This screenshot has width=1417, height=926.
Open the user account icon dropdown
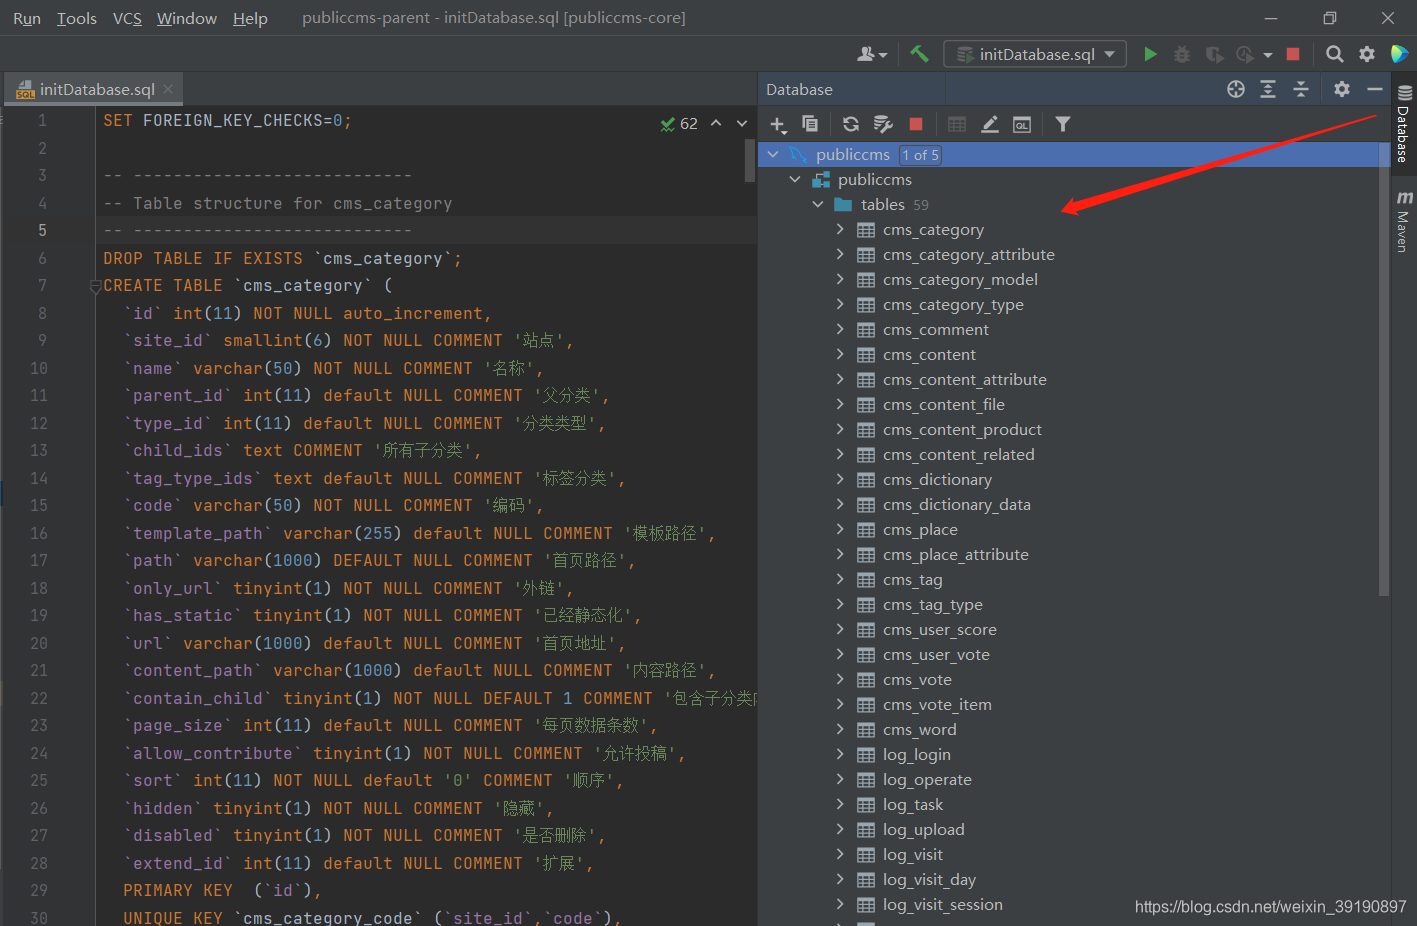click(x=872, y=54)
